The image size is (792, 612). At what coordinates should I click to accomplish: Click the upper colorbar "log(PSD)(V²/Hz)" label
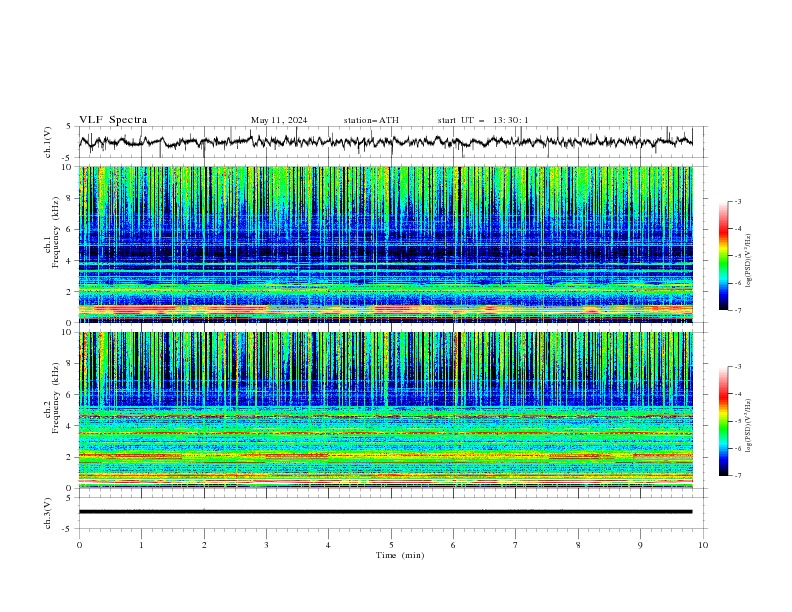click(x=749, y=261)
